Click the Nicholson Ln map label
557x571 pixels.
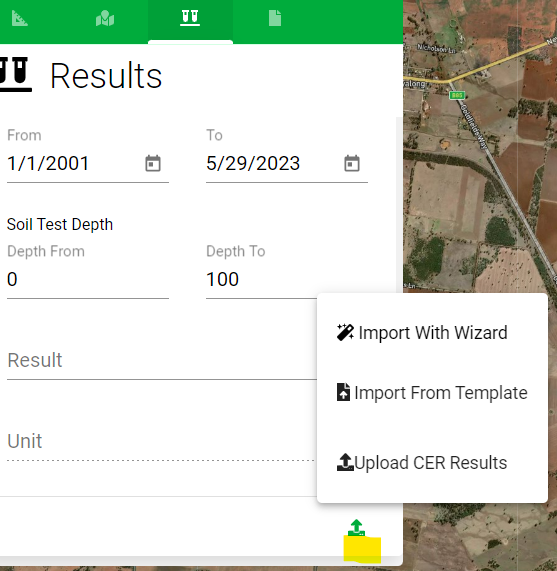436,48
